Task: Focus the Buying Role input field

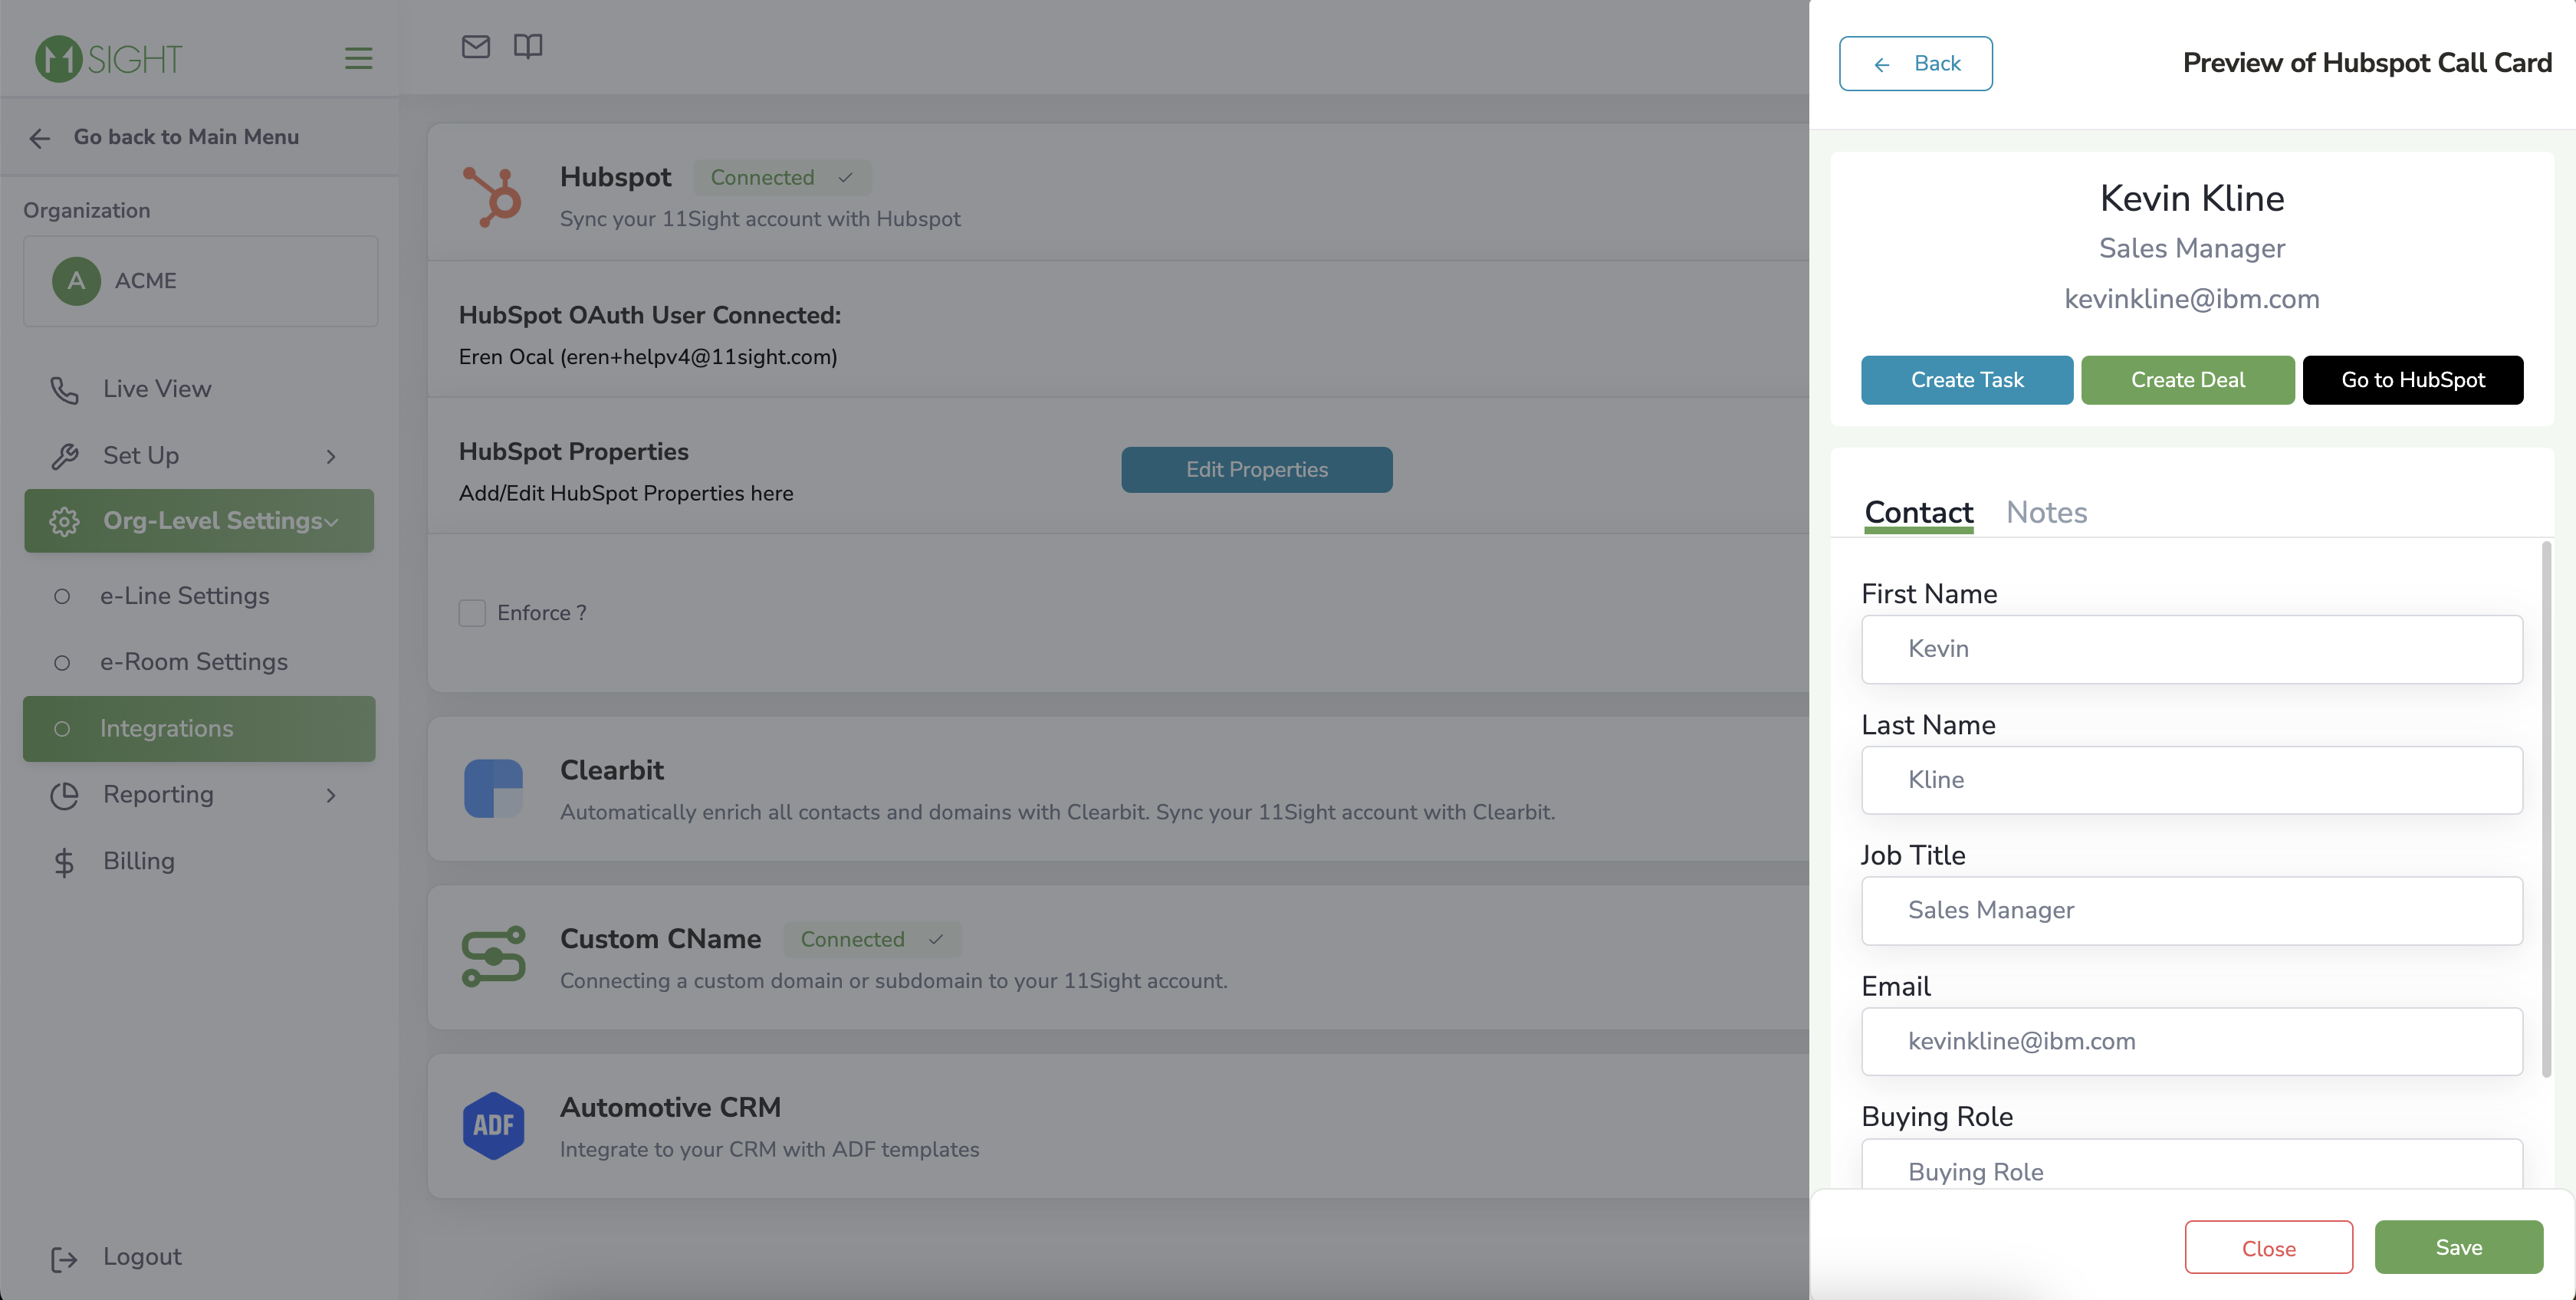Action: [2191, 1165]
